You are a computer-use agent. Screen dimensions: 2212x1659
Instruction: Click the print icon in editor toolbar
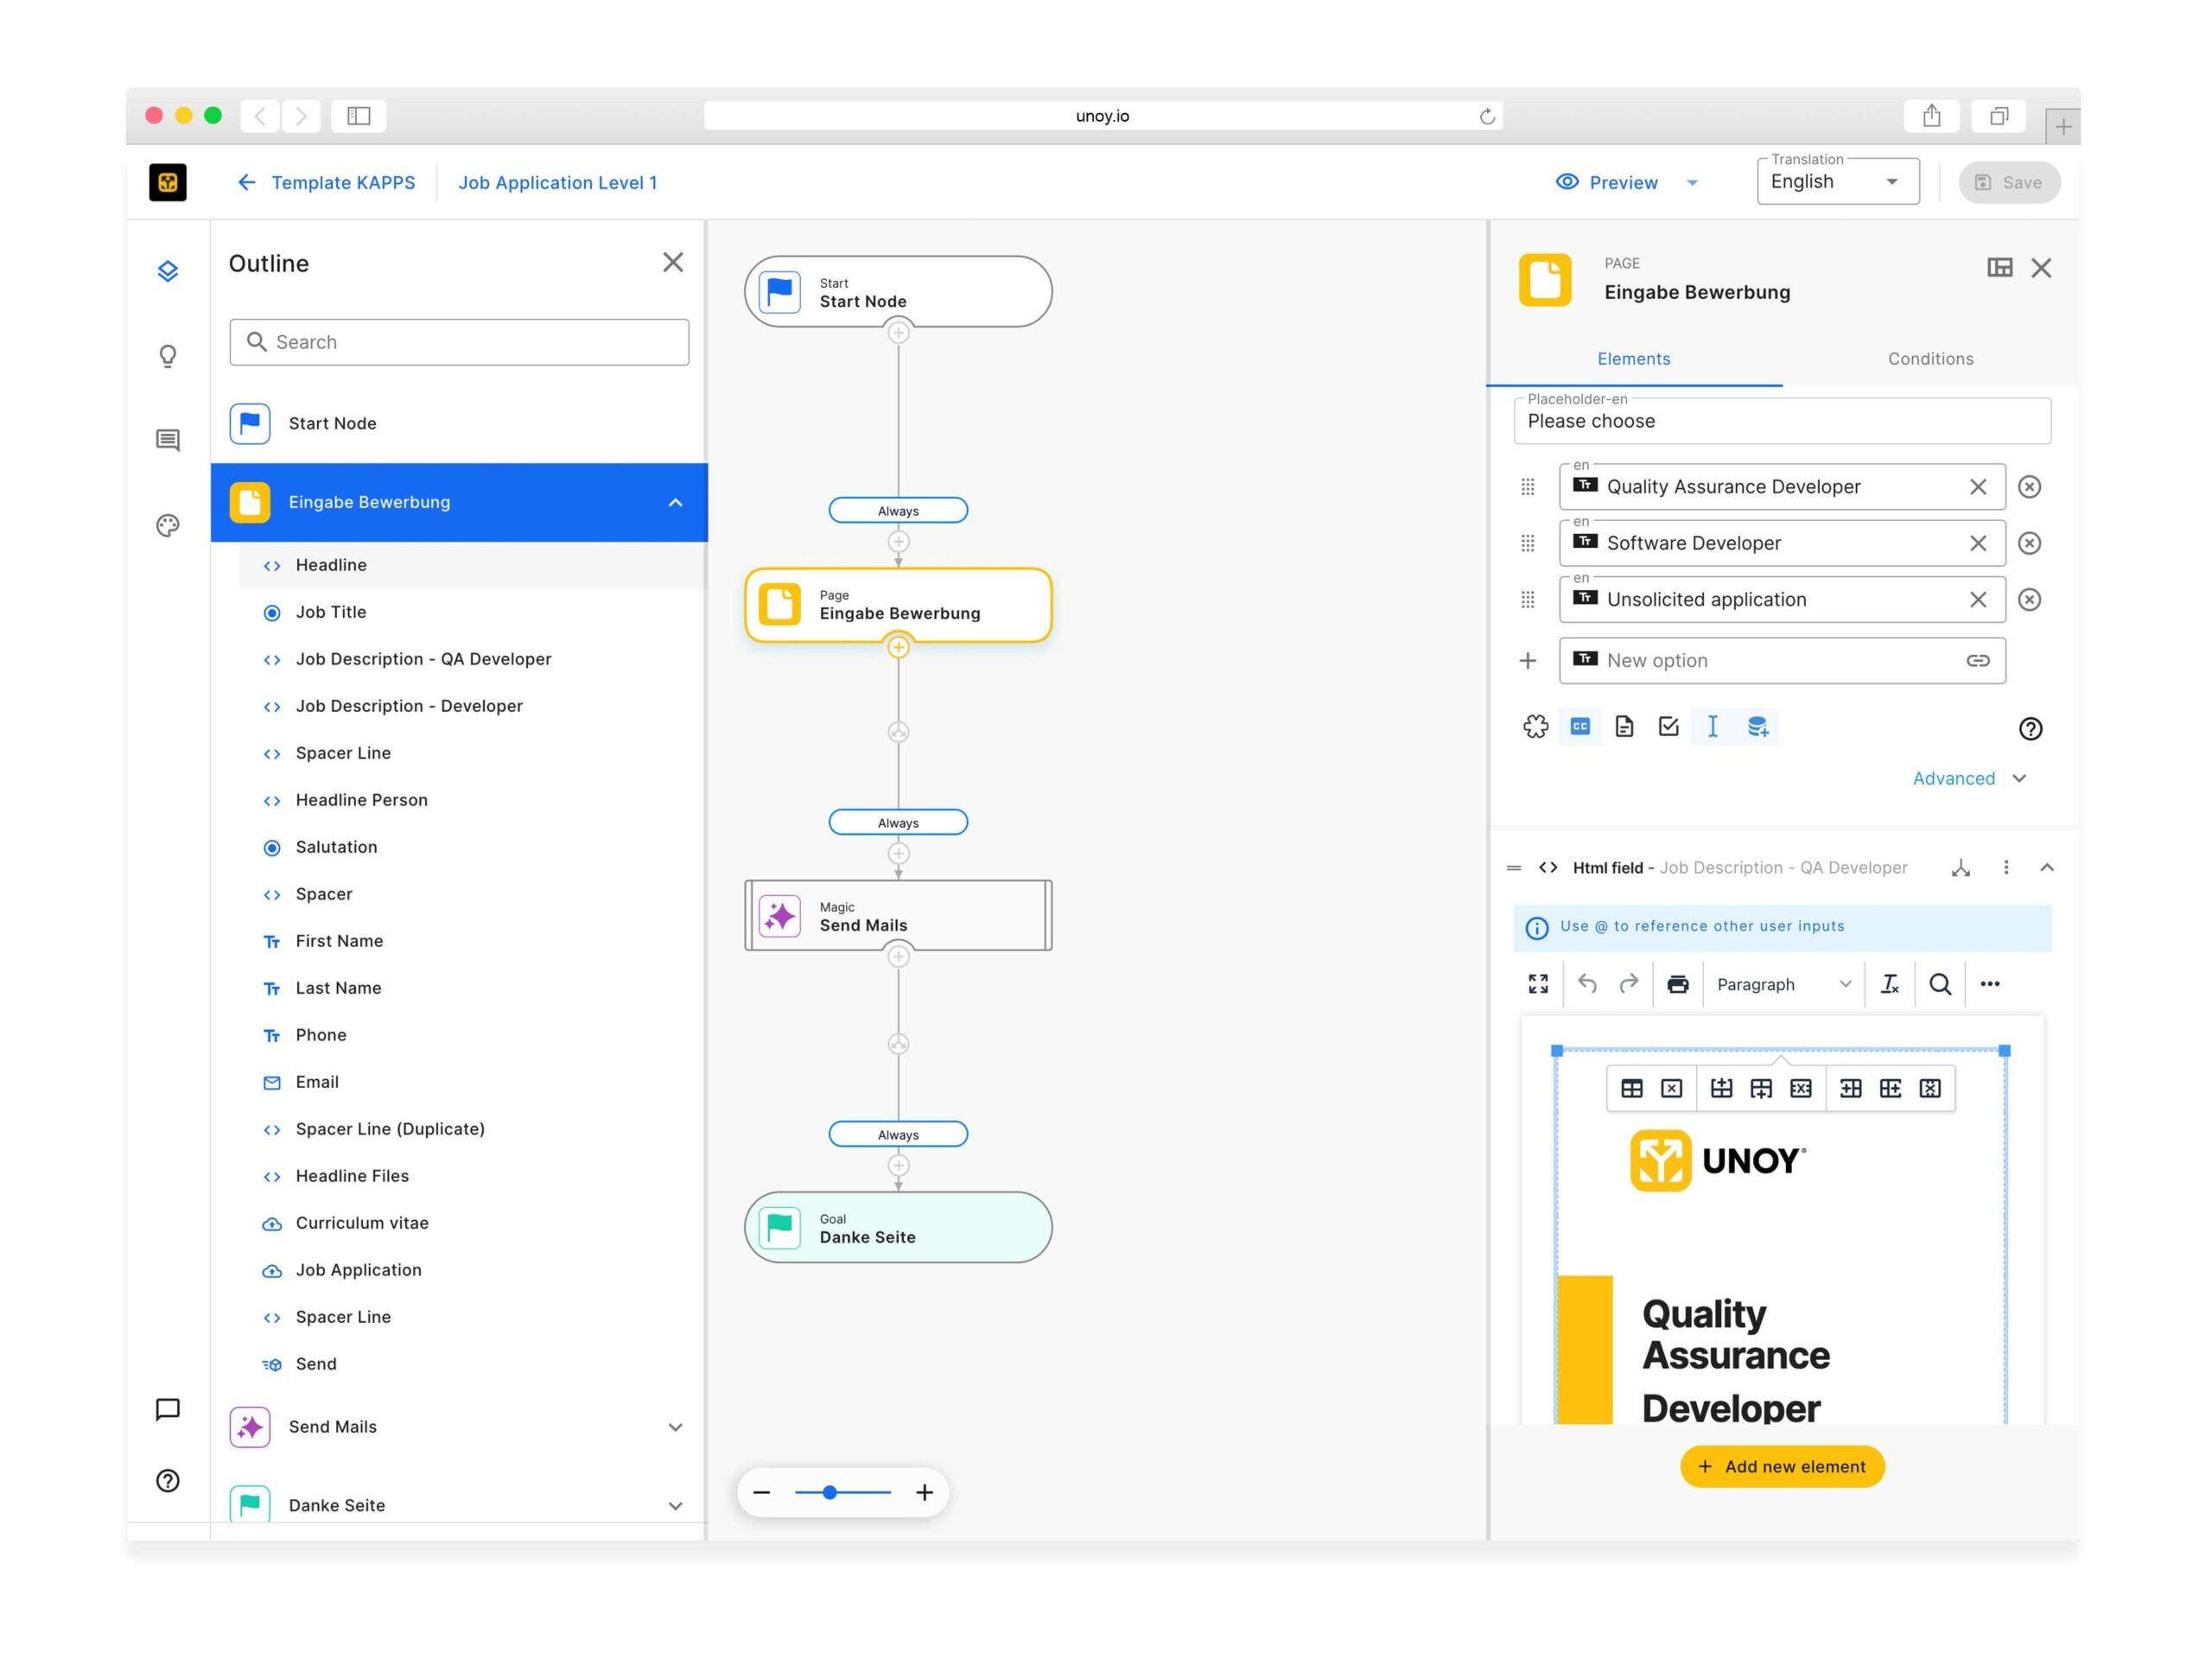point(1677,984)
